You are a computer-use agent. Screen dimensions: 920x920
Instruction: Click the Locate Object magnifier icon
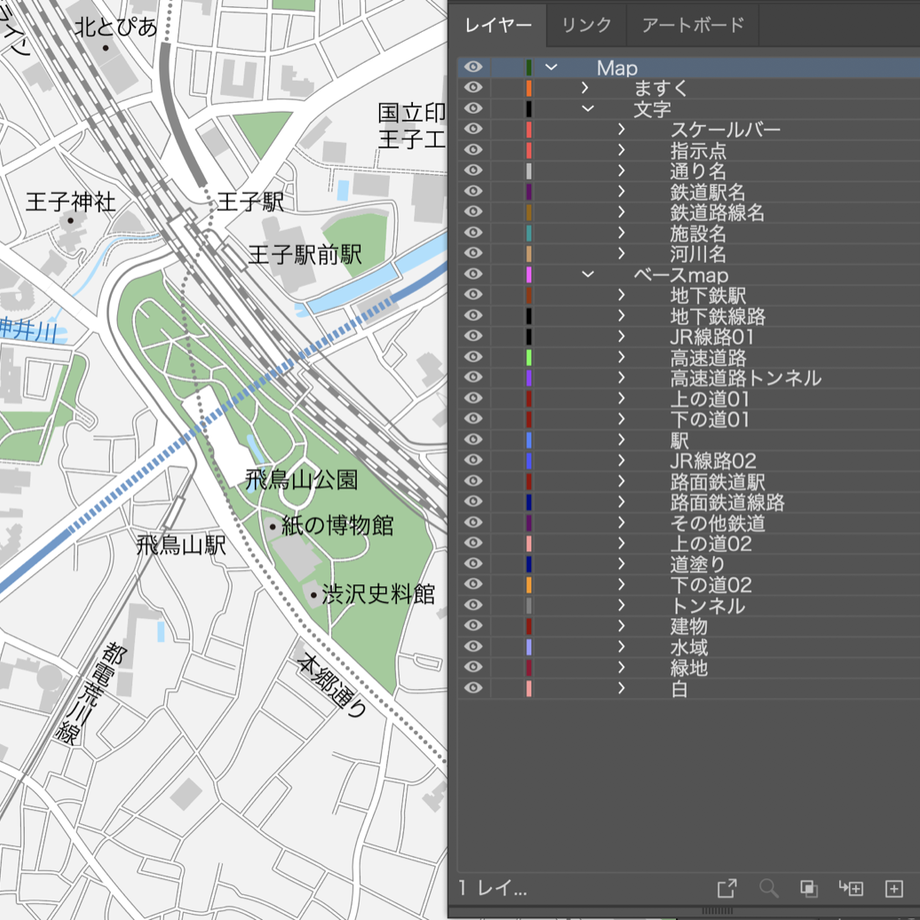pyautogui.click(x=769, y=888)
